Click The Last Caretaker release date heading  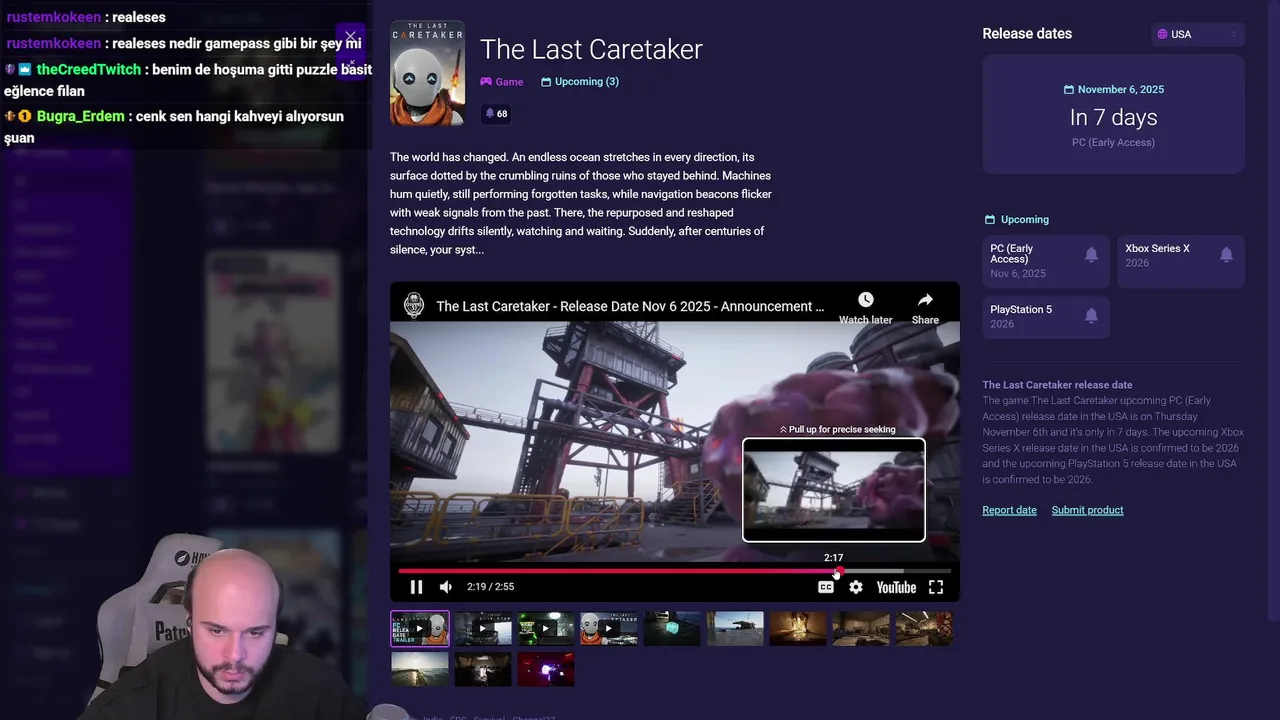pos(1057,385)
